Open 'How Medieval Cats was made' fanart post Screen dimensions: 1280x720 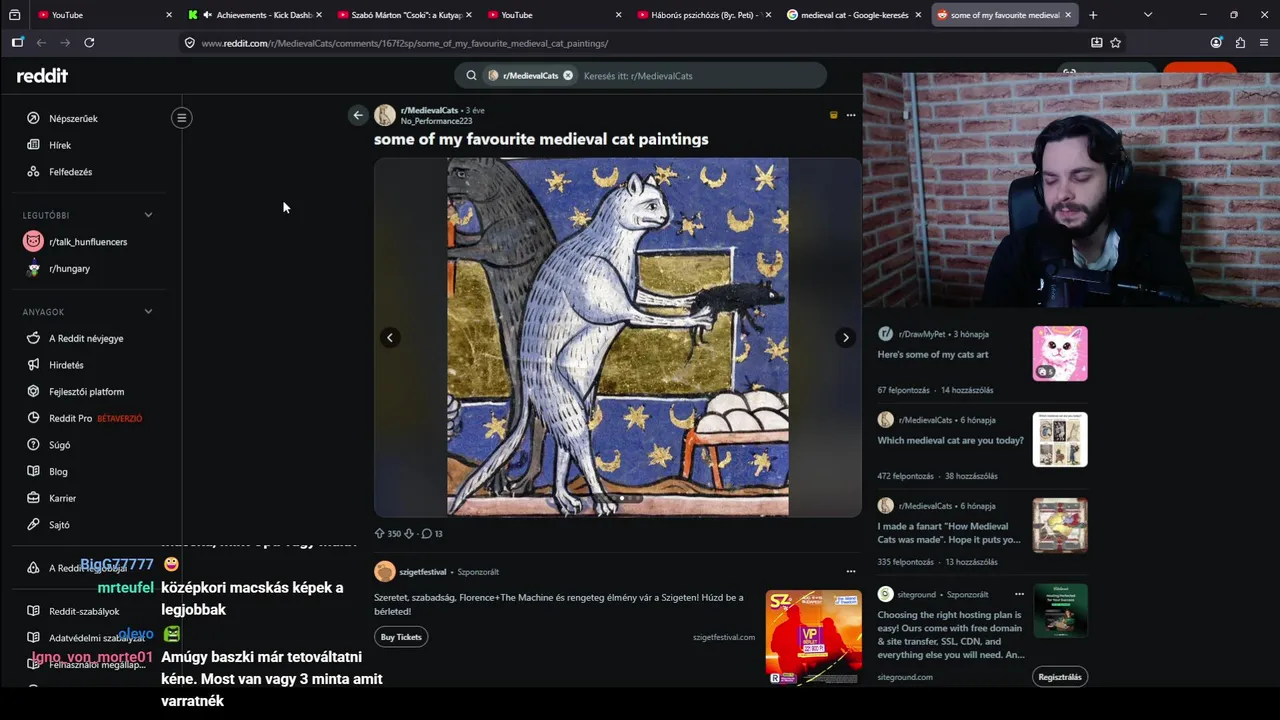point(949,533)
